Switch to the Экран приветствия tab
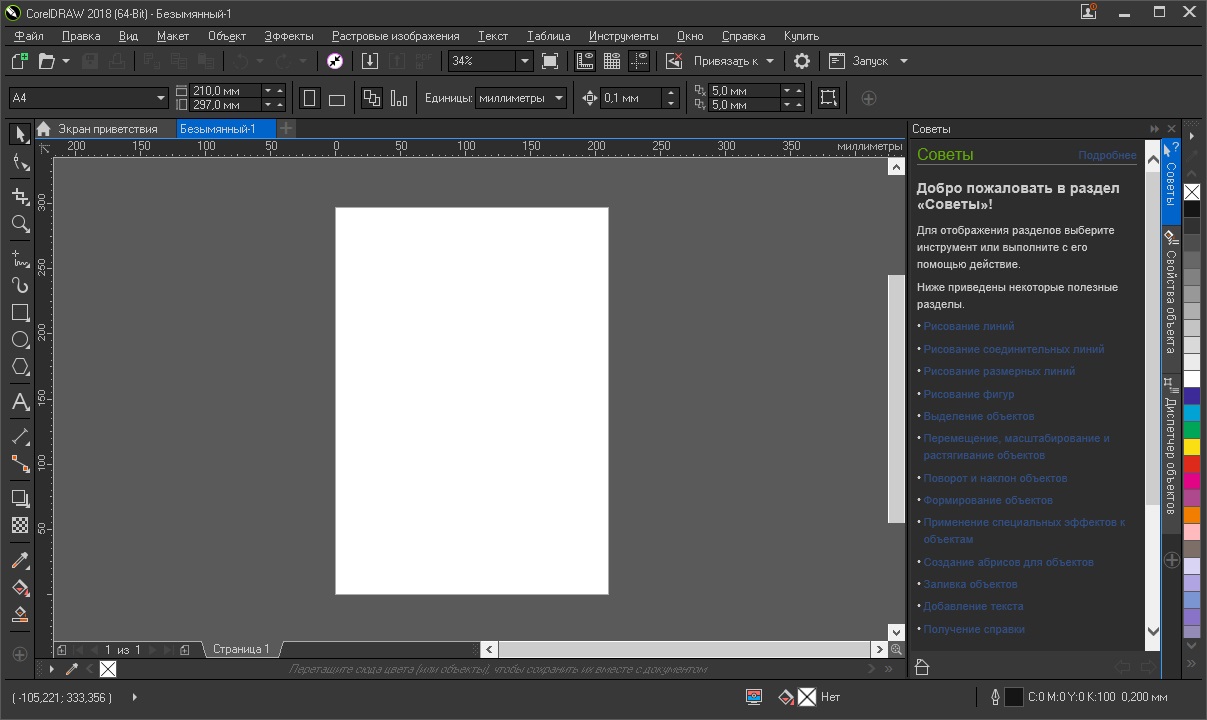Image resolution: width=1207 pixels, height=720 pixels. click(107, 129)
